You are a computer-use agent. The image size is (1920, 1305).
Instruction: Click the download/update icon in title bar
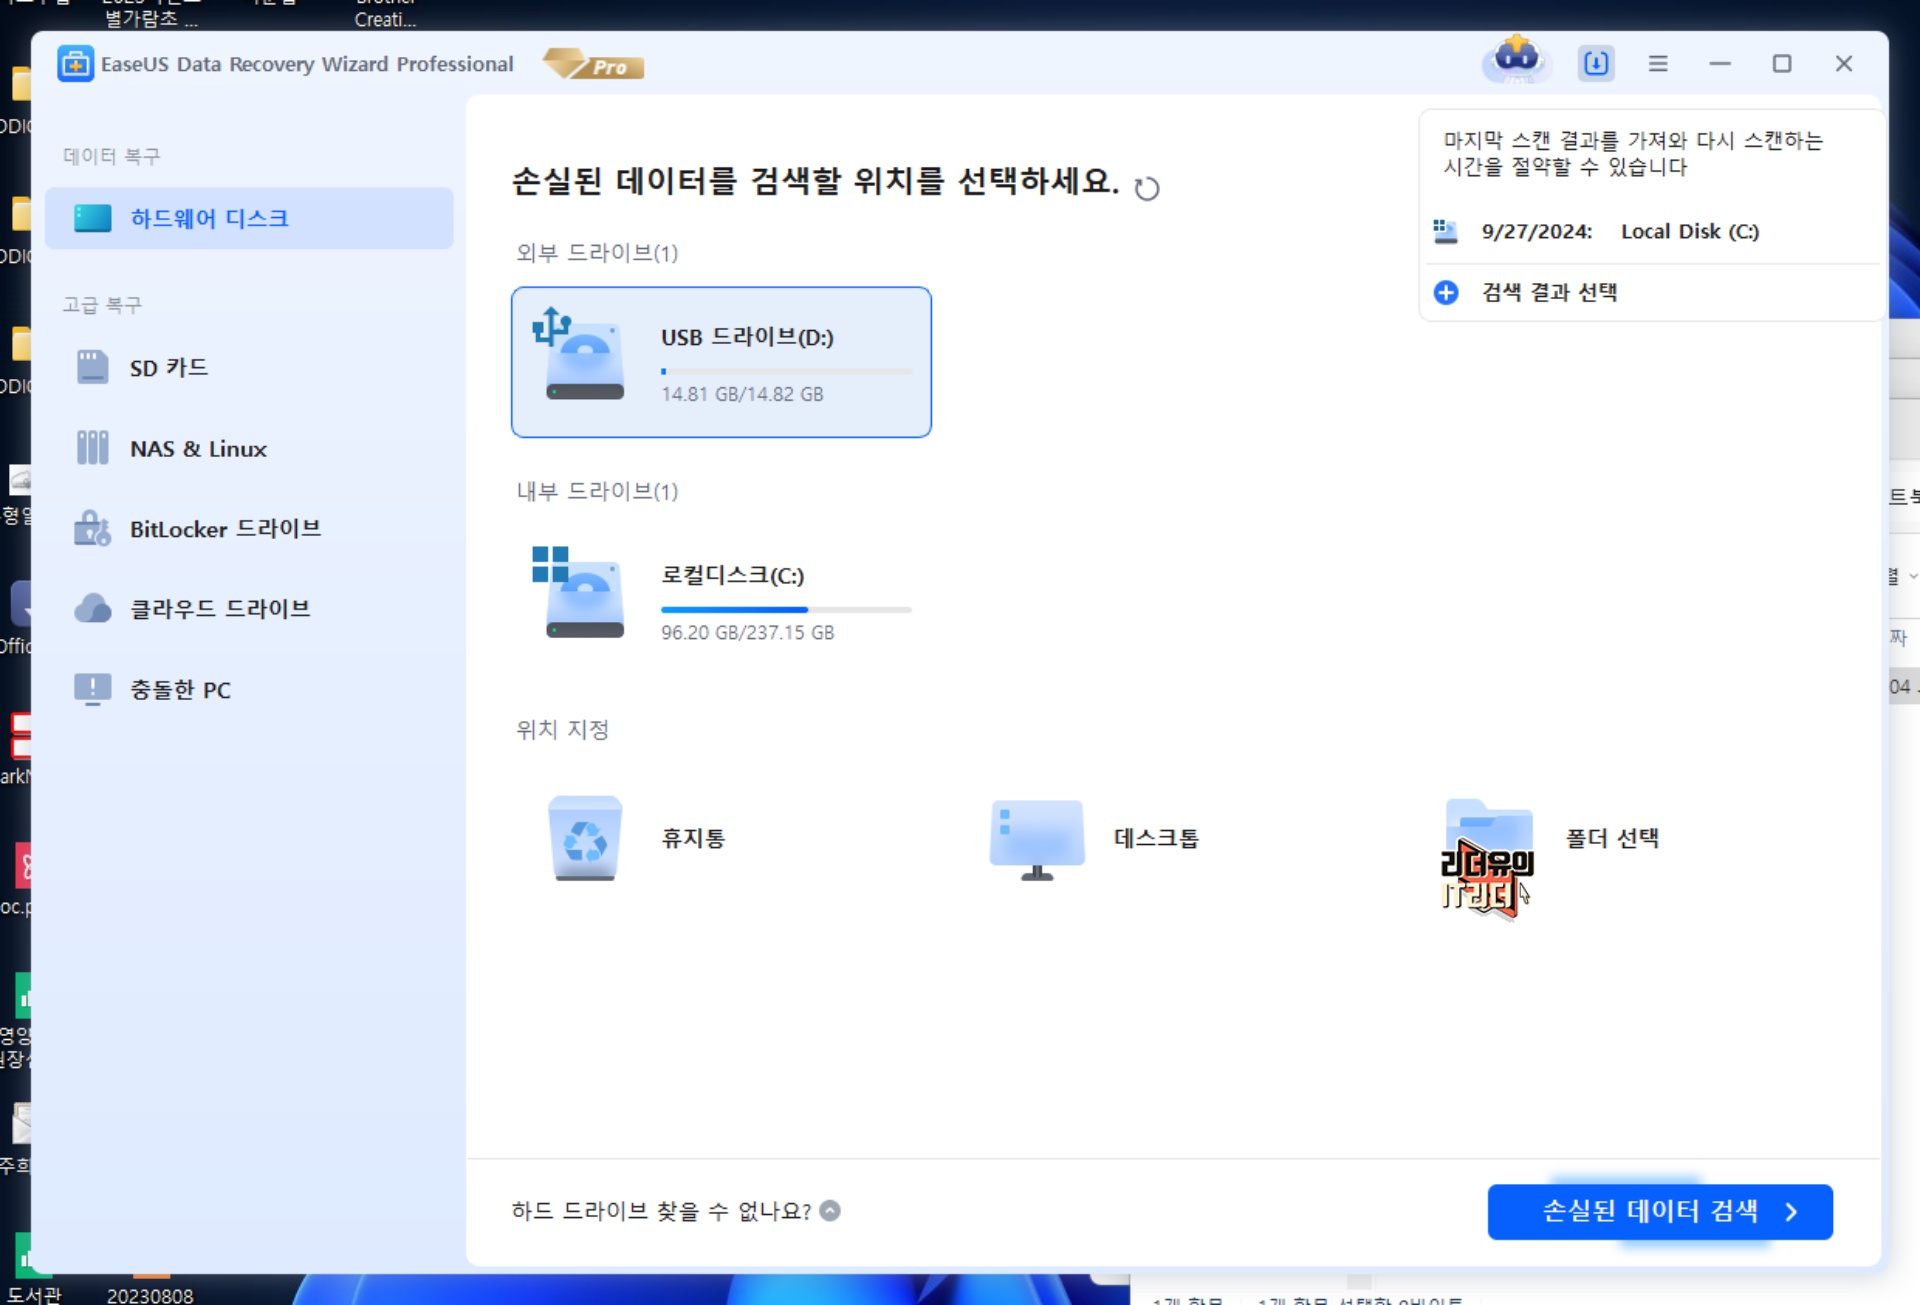(1596, 64)
